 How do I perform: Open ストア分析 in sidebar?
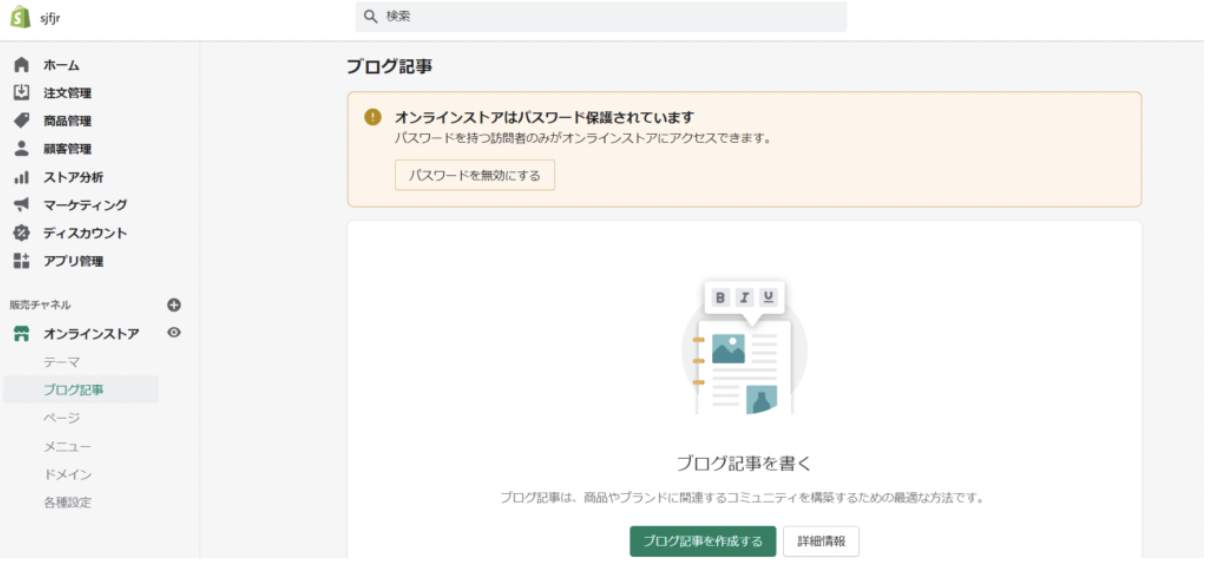coord(73,177)
